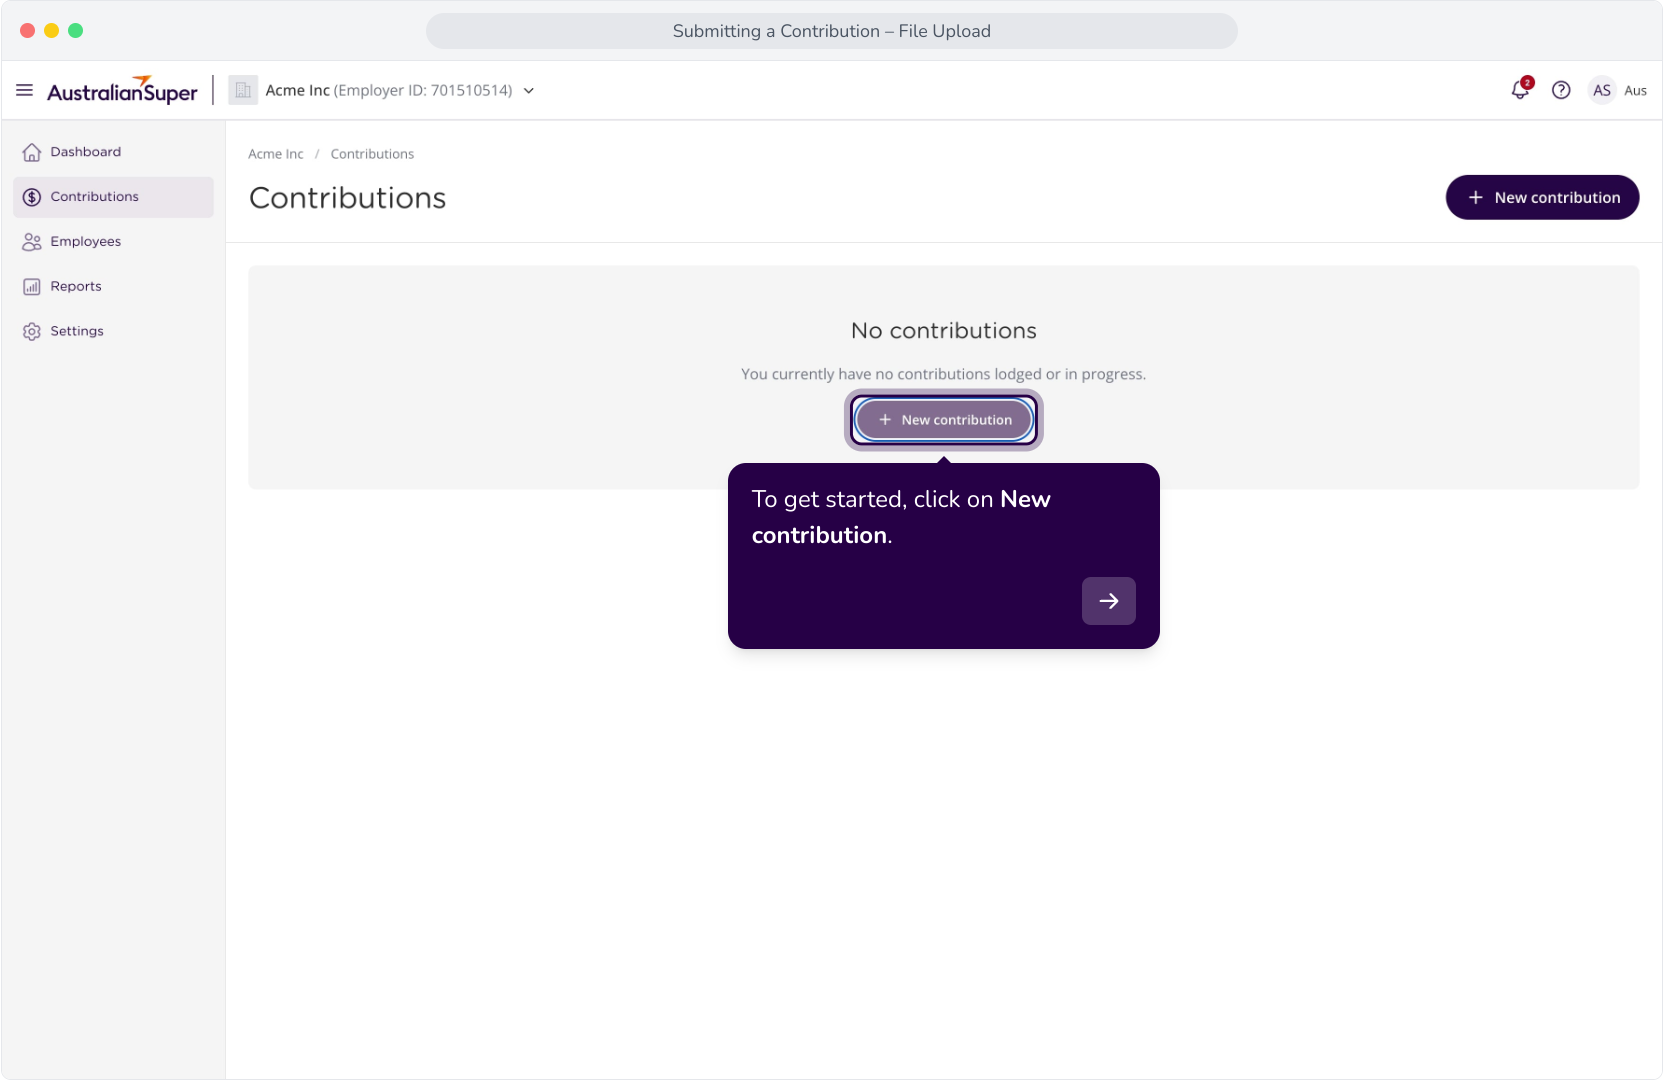
Task: Click the Reports chart icon in sidebar
Action: (32, 286)
